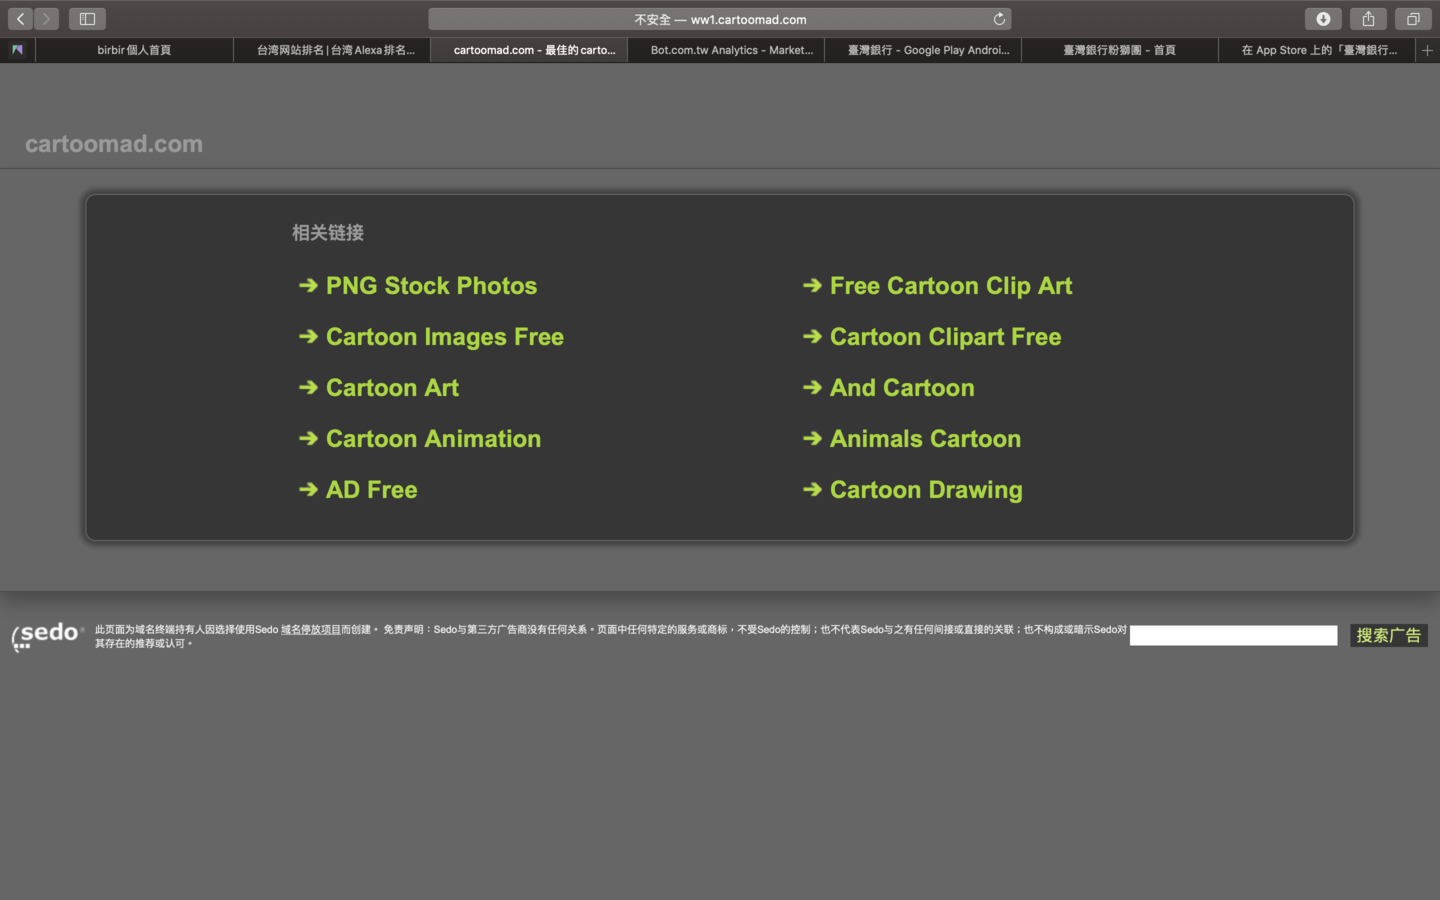Reload the page with the refresh icon
The width and height of the screenshot is (1440, 900).
998,19
